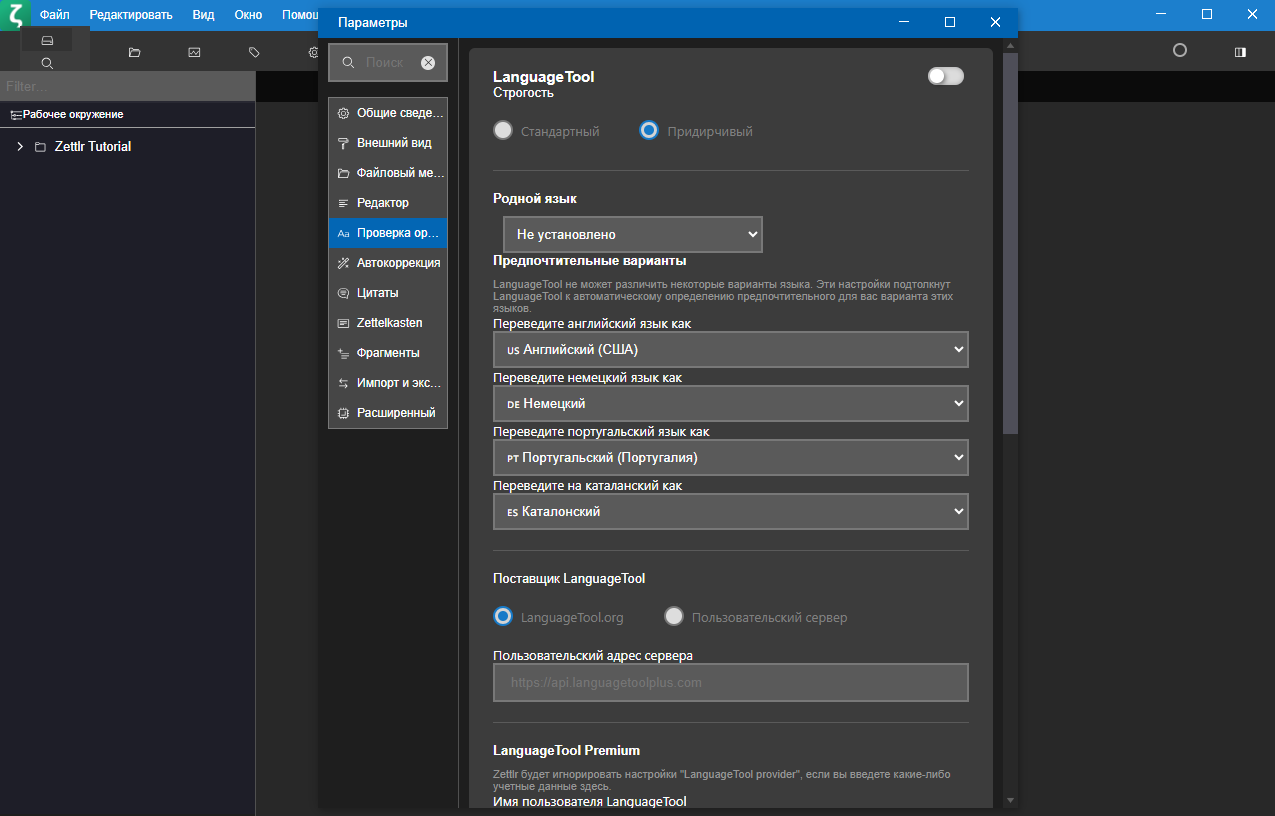Click the Pomodoro circle icon in toolbar
This screenshot has height=816, width=1275.
coord(1180,50)
